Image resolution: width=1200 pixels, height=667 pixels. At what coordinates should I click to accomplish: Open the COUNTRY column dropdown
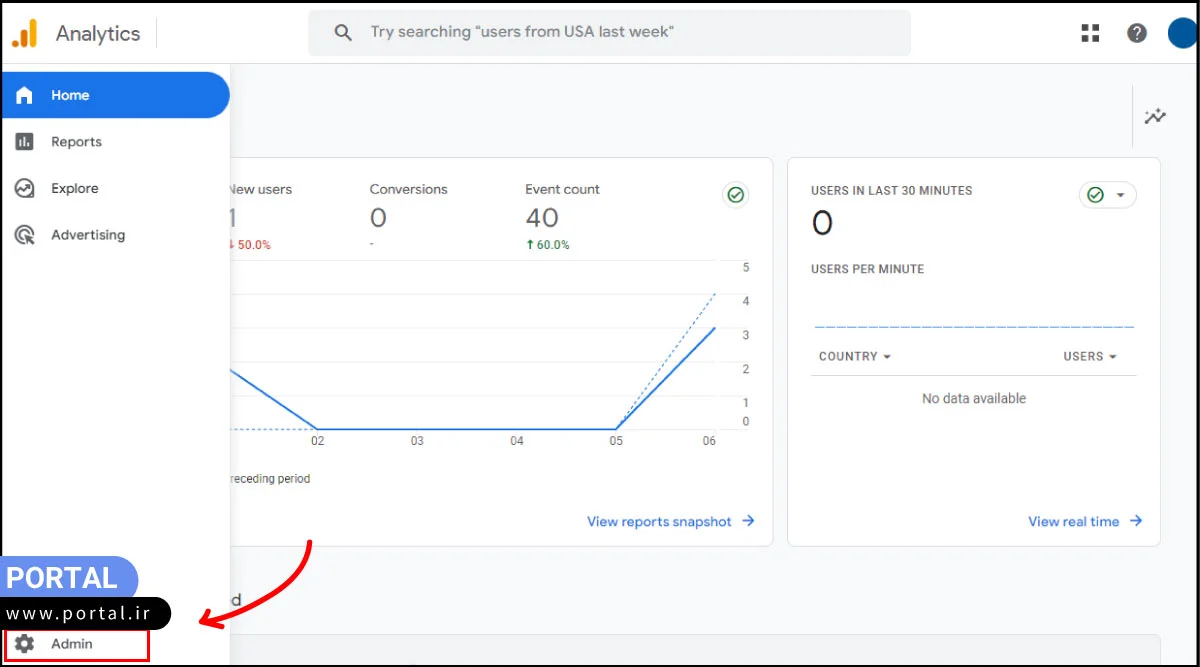(x=854, y=357)
